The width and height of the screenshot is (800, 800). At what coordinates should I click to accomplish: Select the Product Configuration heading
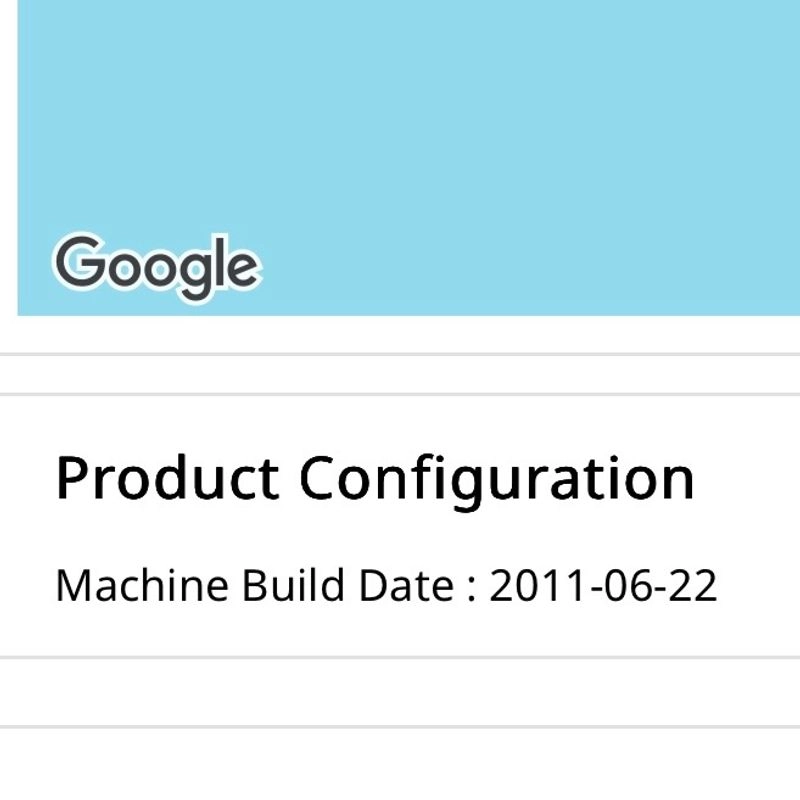(375, 480)
